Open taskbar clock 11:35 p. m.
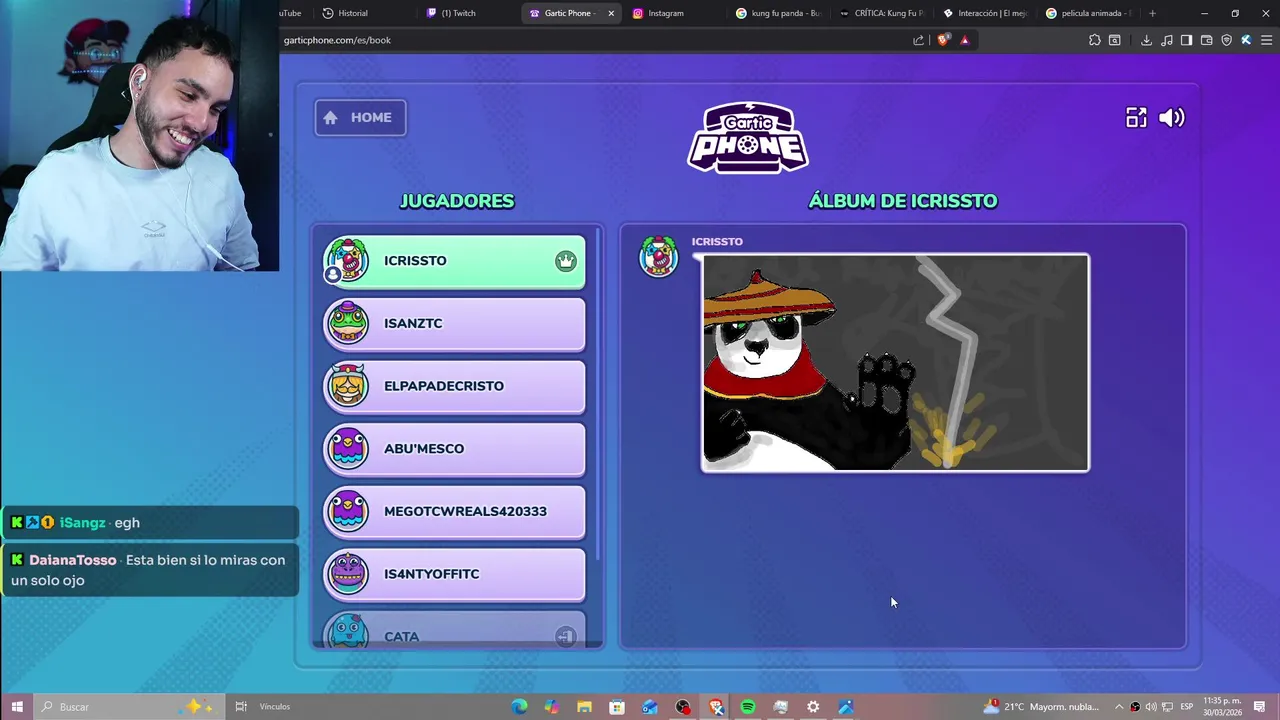Viewport: 1280px width, 720px height. [x=1222, y=707]
